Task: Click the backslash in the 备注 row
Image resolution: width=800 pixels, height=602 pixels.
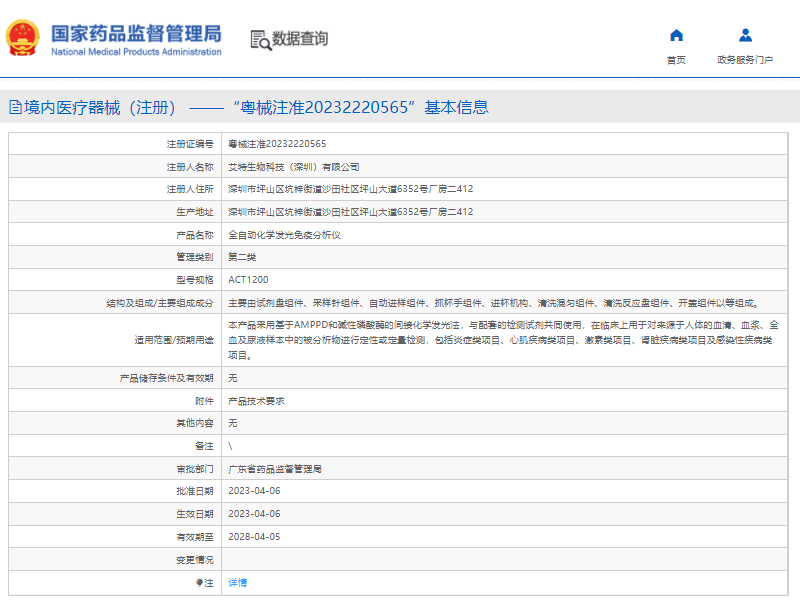Action: click(x=230, y=446)
